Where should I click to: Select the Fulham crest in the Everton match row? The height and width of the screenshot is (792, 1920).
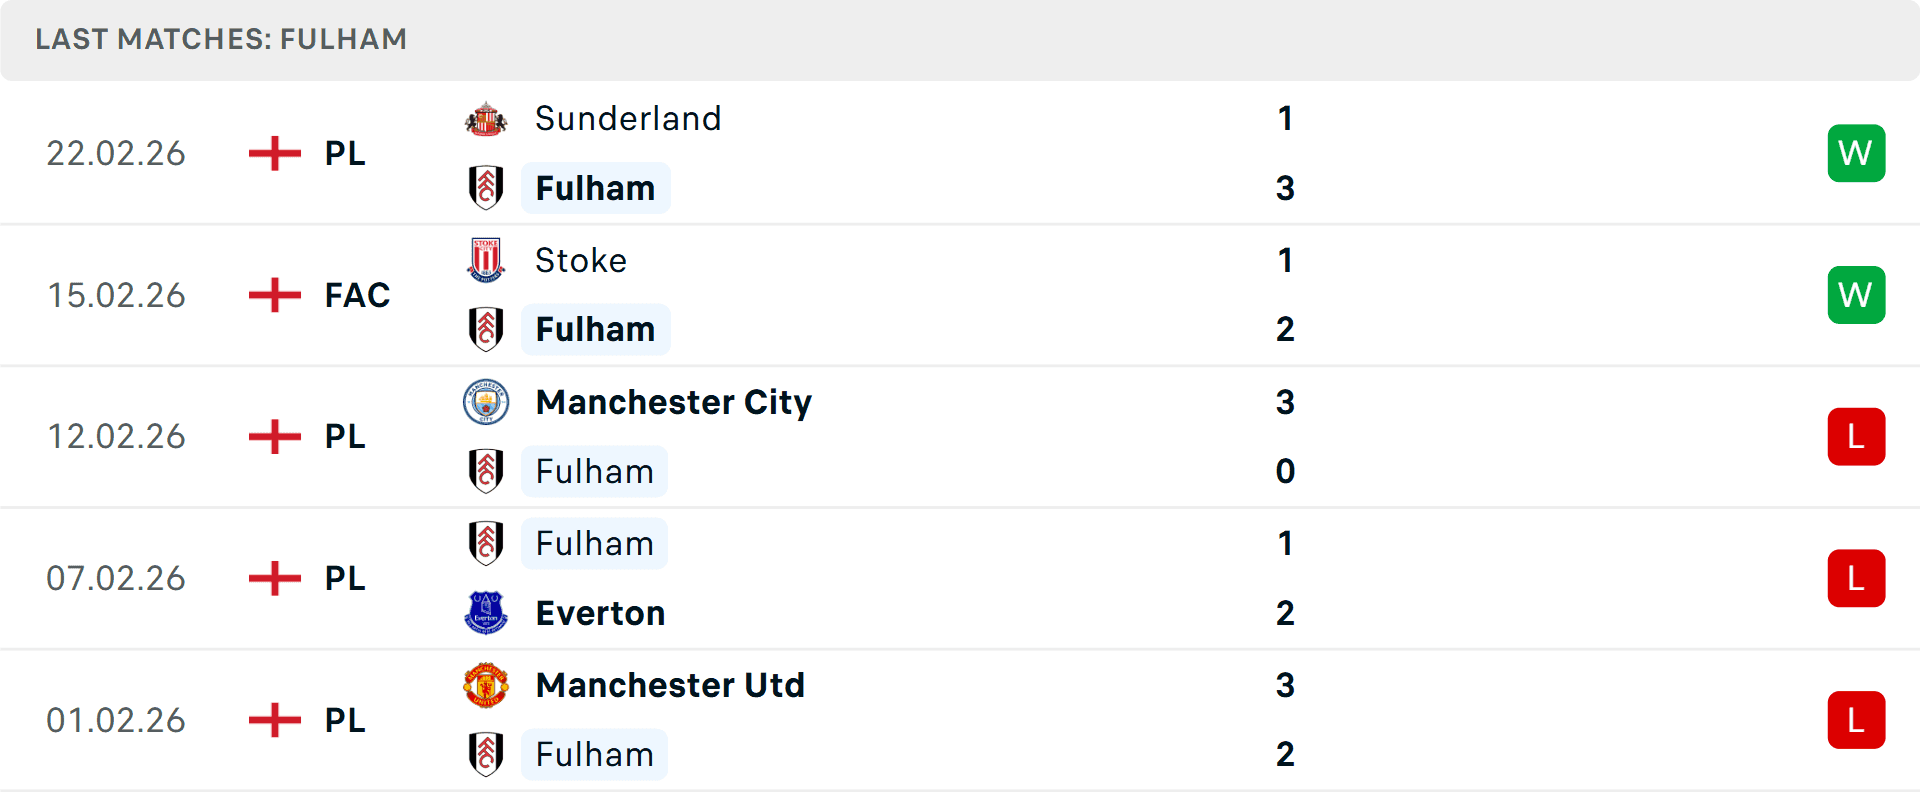486,543
